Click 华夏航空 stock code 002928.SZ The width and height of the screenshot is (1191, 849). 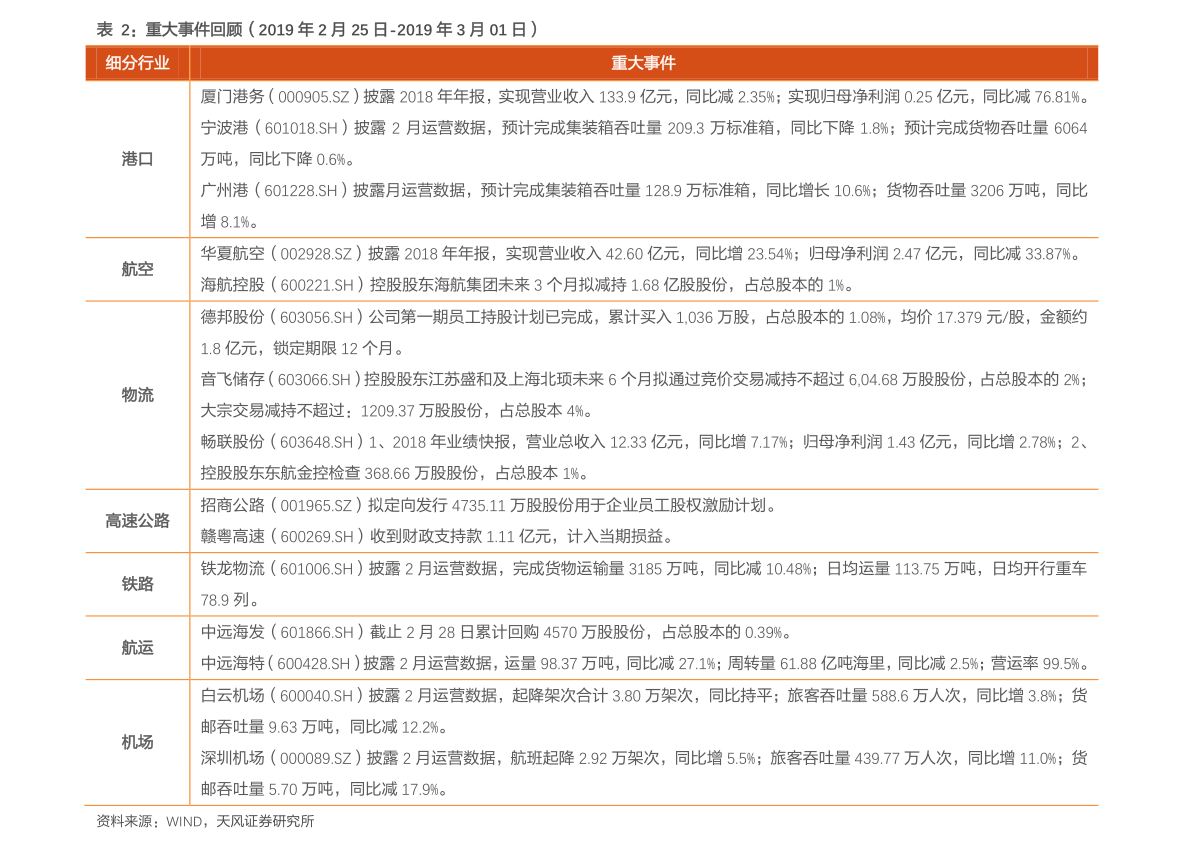click(316, 254)
